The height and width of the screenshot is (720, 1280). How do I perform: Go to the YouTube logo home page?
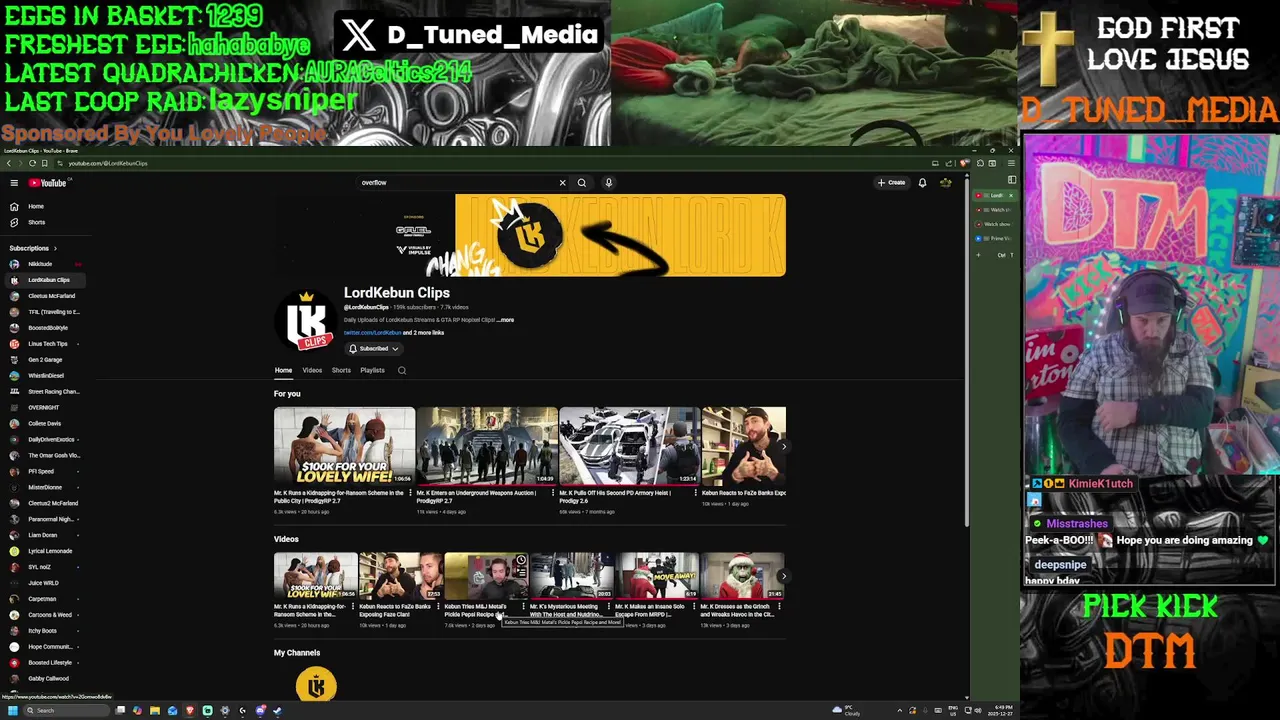click(47, 183)
